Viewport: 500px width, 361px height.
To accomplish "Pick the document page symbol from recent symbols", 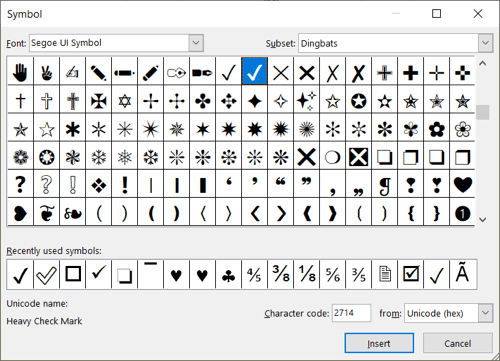I will click(x=384, y=274).
